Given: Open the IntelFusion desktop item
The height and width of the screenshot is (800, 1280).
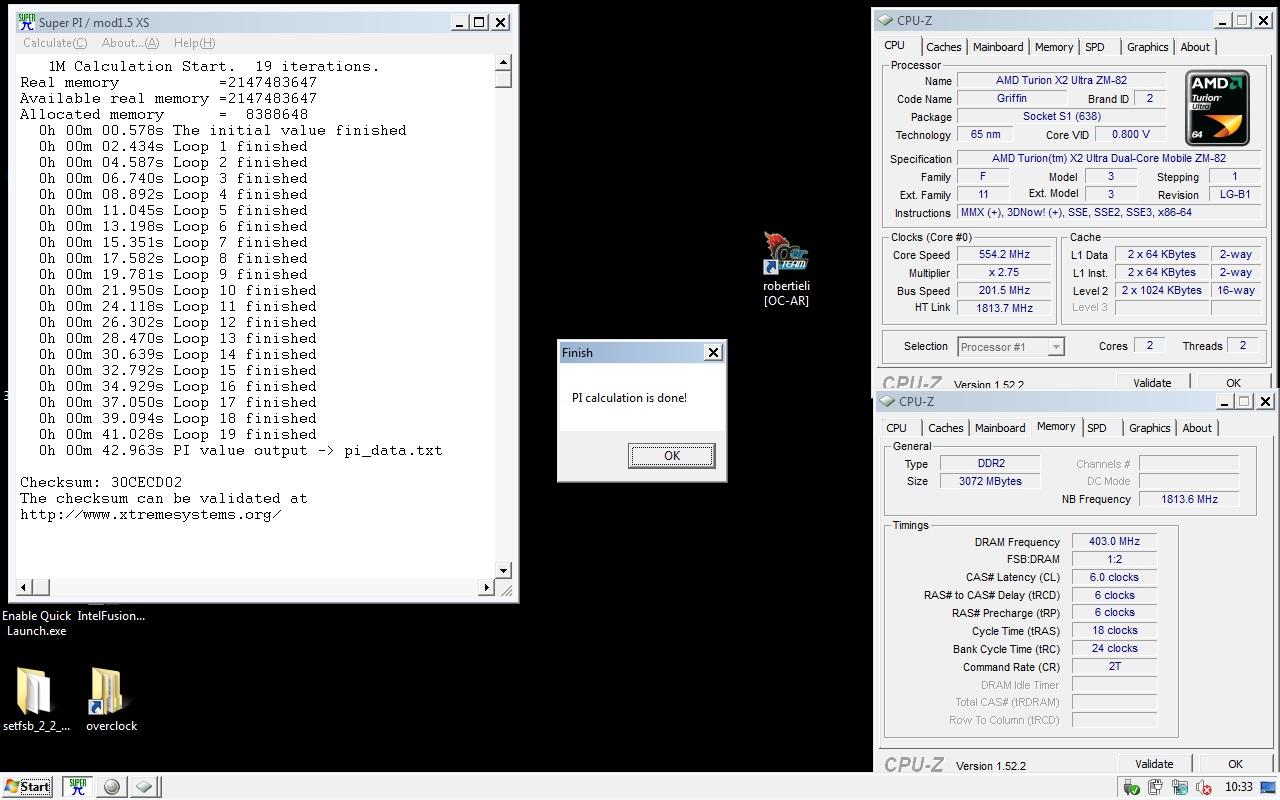Looking at the screenshot, I should (111, 616).
